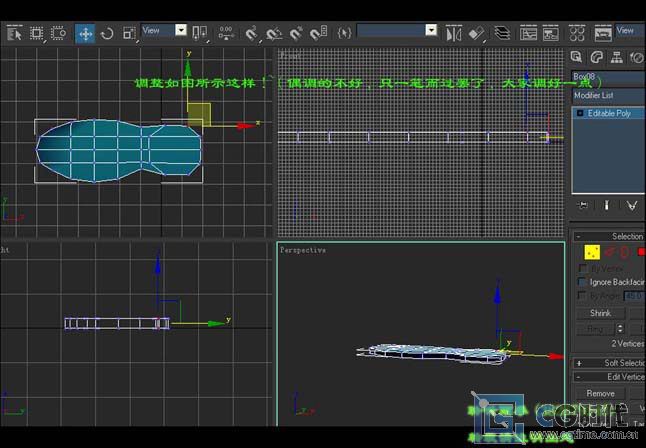Viewport: 646px width, 448px height.
Task: Click the Make Unique icon
Action: (632, 205)
